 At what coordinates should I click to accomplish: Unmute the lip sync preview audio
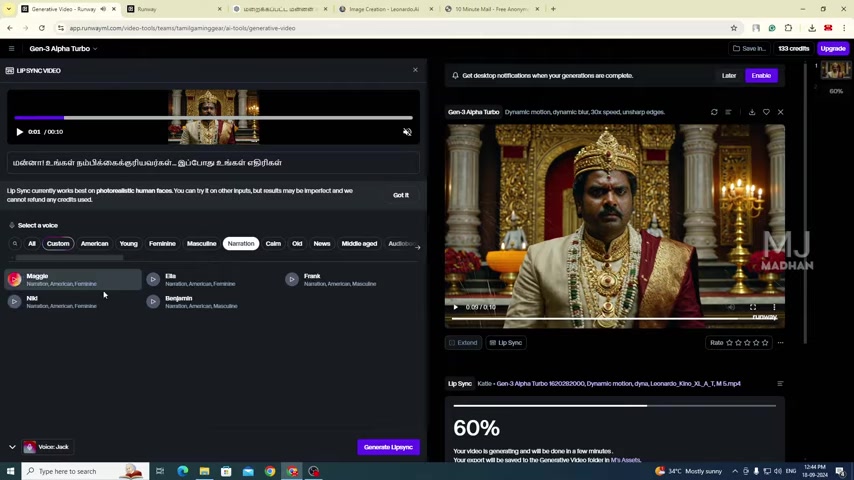pos(407,132)
